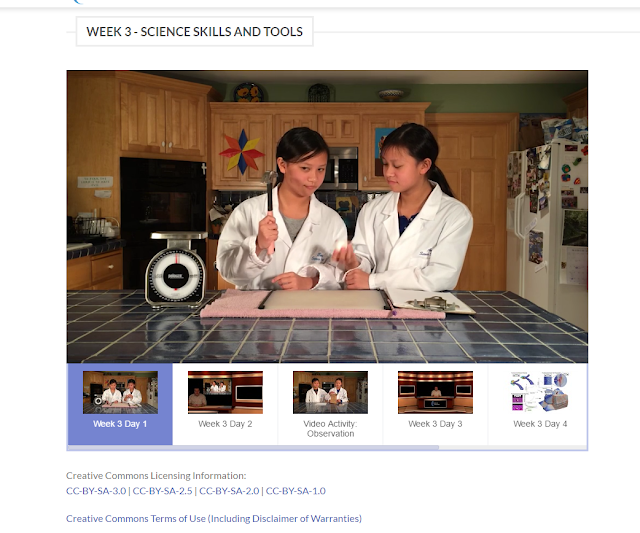Screen dimensions: 640x533
Task: Open the CC-BY-SA-2.5 license link
Action: (162, 491)
